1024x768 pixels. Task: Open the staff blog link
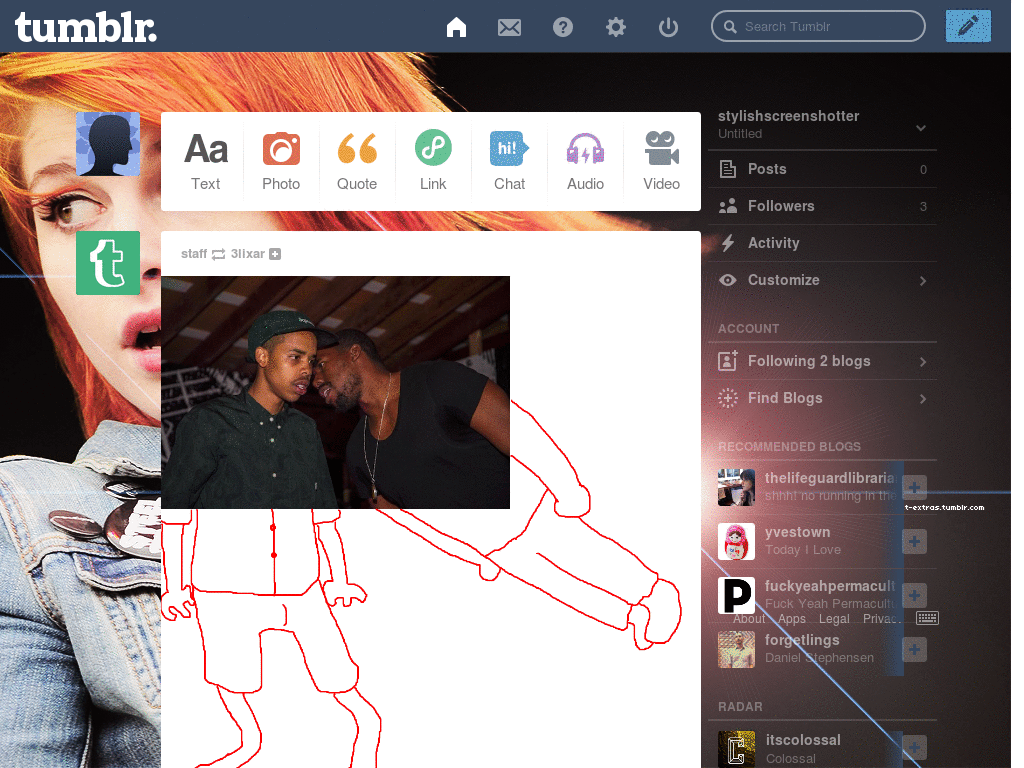pos(194,253)
